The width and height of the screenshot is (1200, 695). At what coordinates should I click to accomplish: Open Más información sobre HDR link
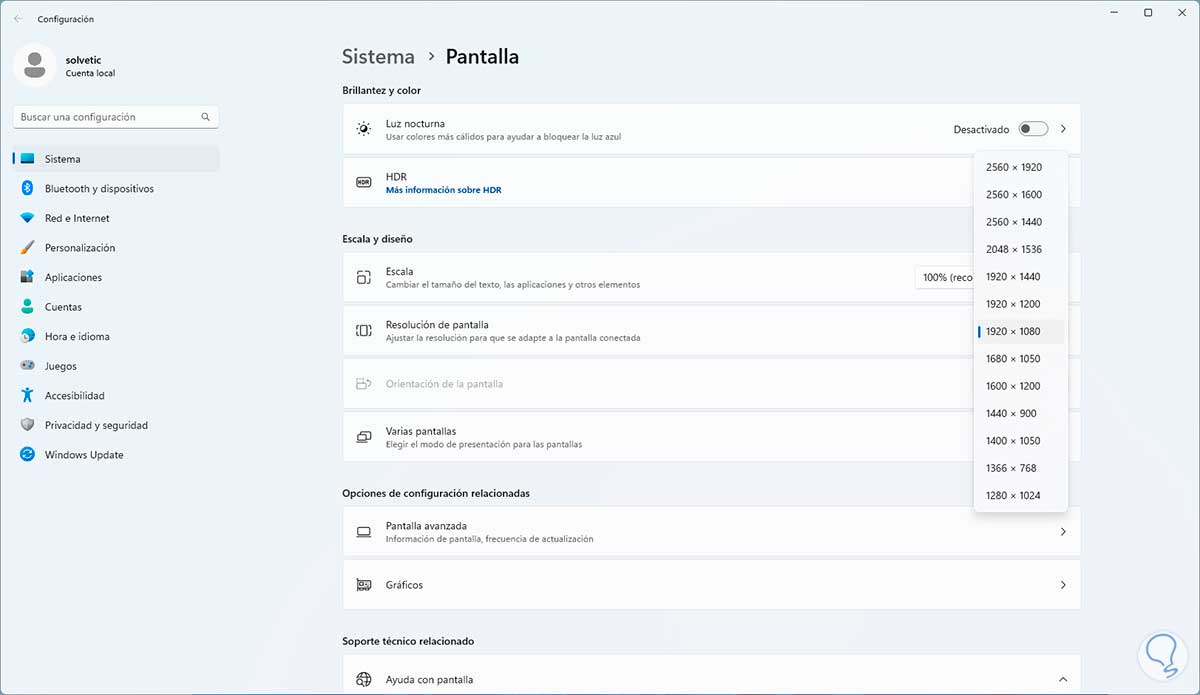(443, 190)
